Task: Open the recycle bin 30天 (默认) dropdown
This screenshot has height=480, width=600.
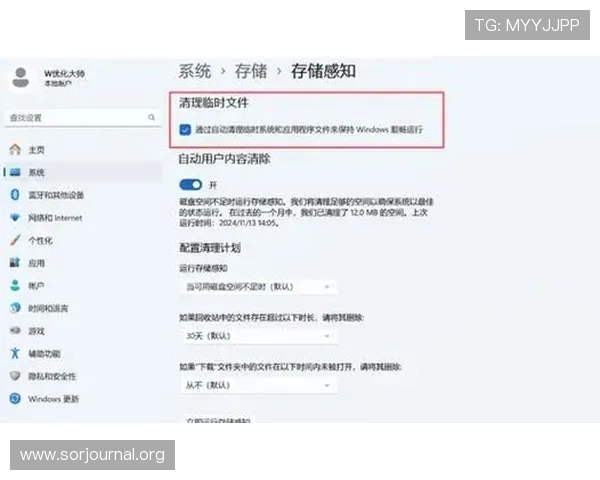Action: (258, 336)
